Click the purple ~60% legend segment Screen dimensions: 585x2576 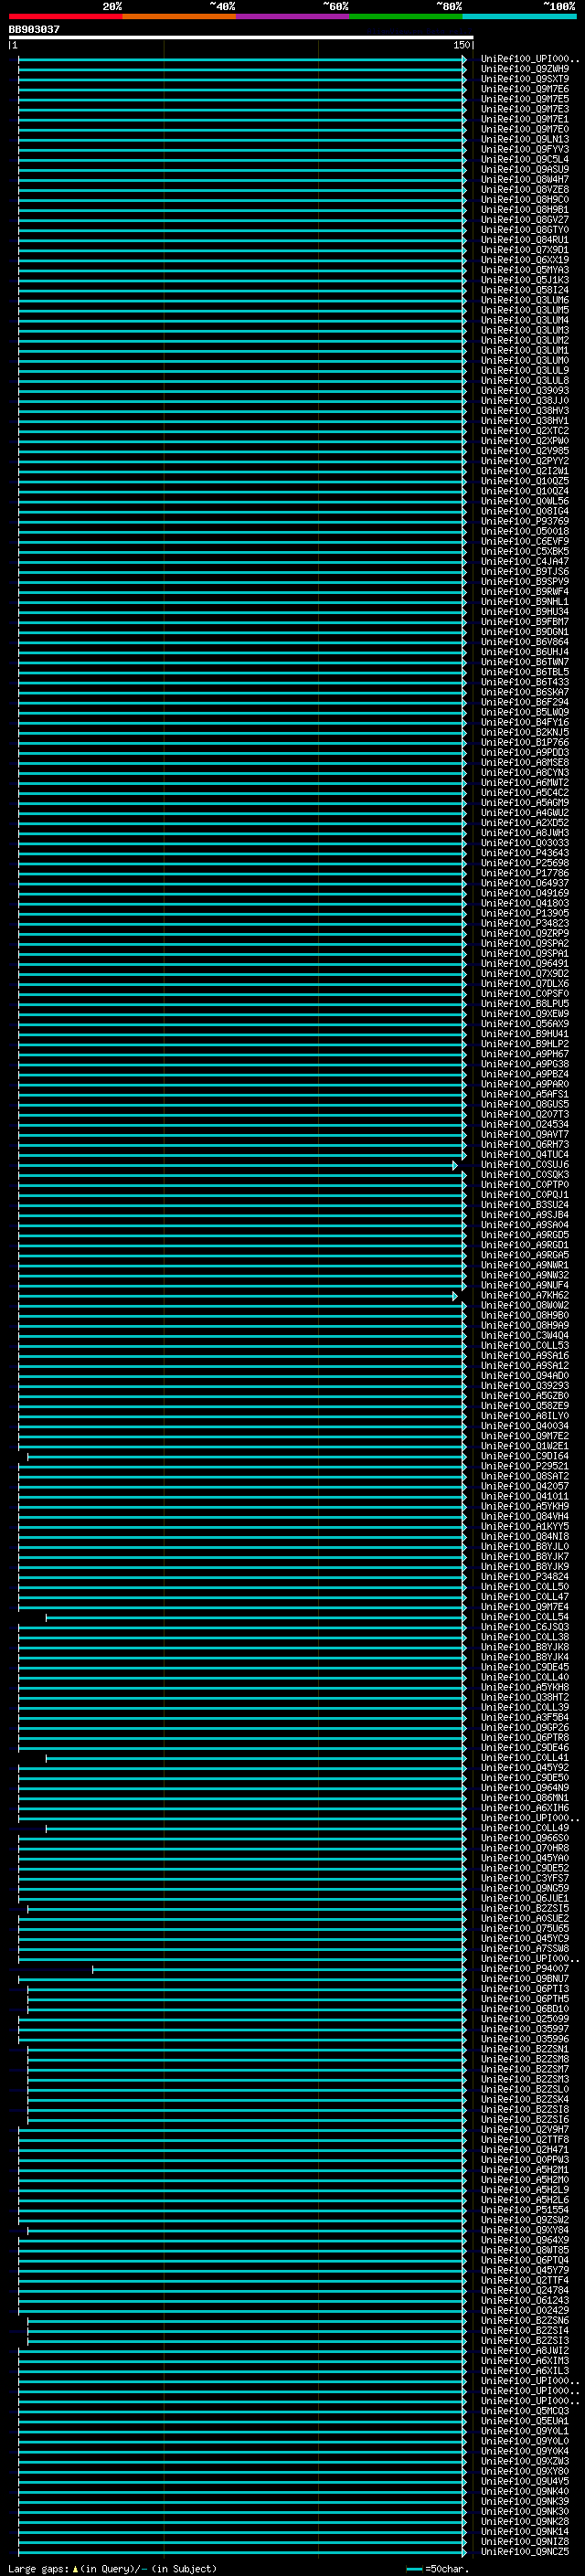[x=293, y=16]
